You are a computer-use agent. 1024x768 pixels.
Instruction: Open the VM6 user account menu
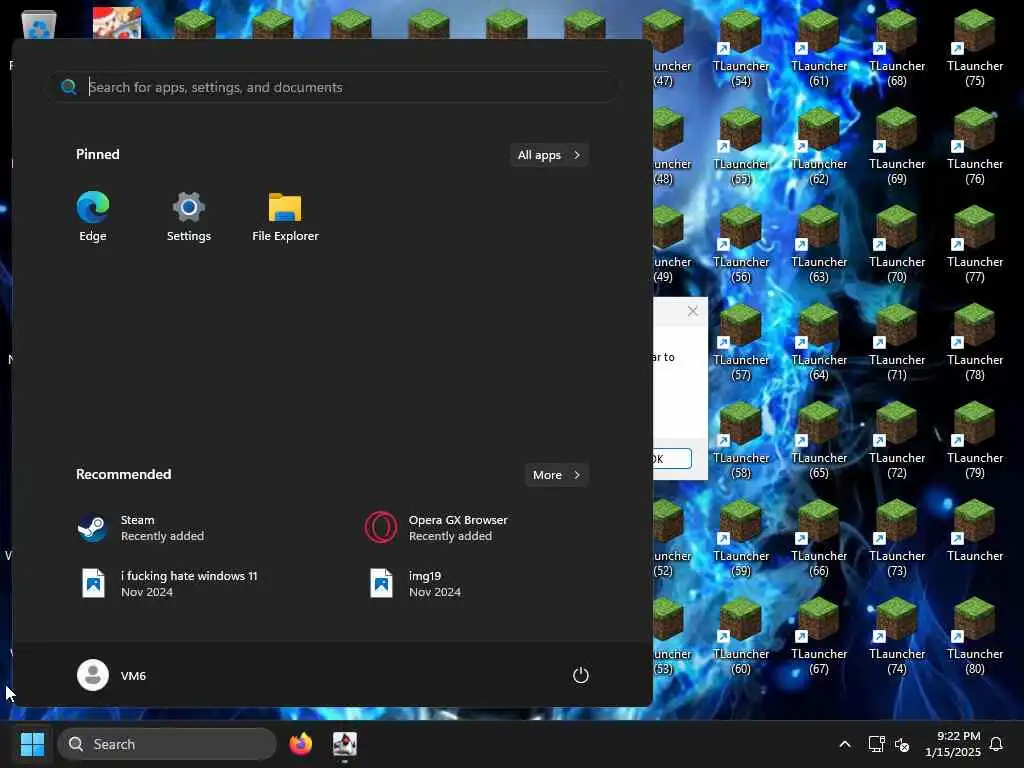[x=112, y=675]
